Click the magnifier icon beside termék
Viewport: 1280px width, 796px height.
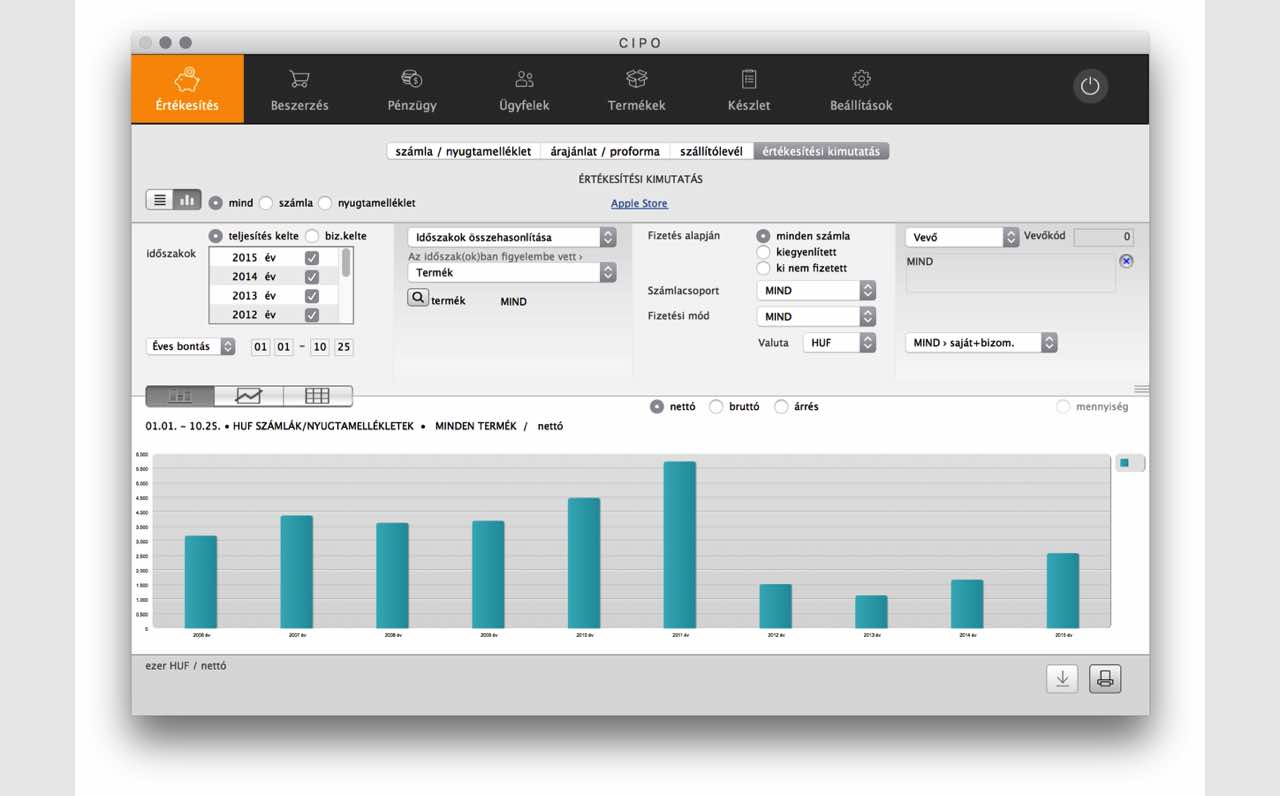[x=418, y=298]
